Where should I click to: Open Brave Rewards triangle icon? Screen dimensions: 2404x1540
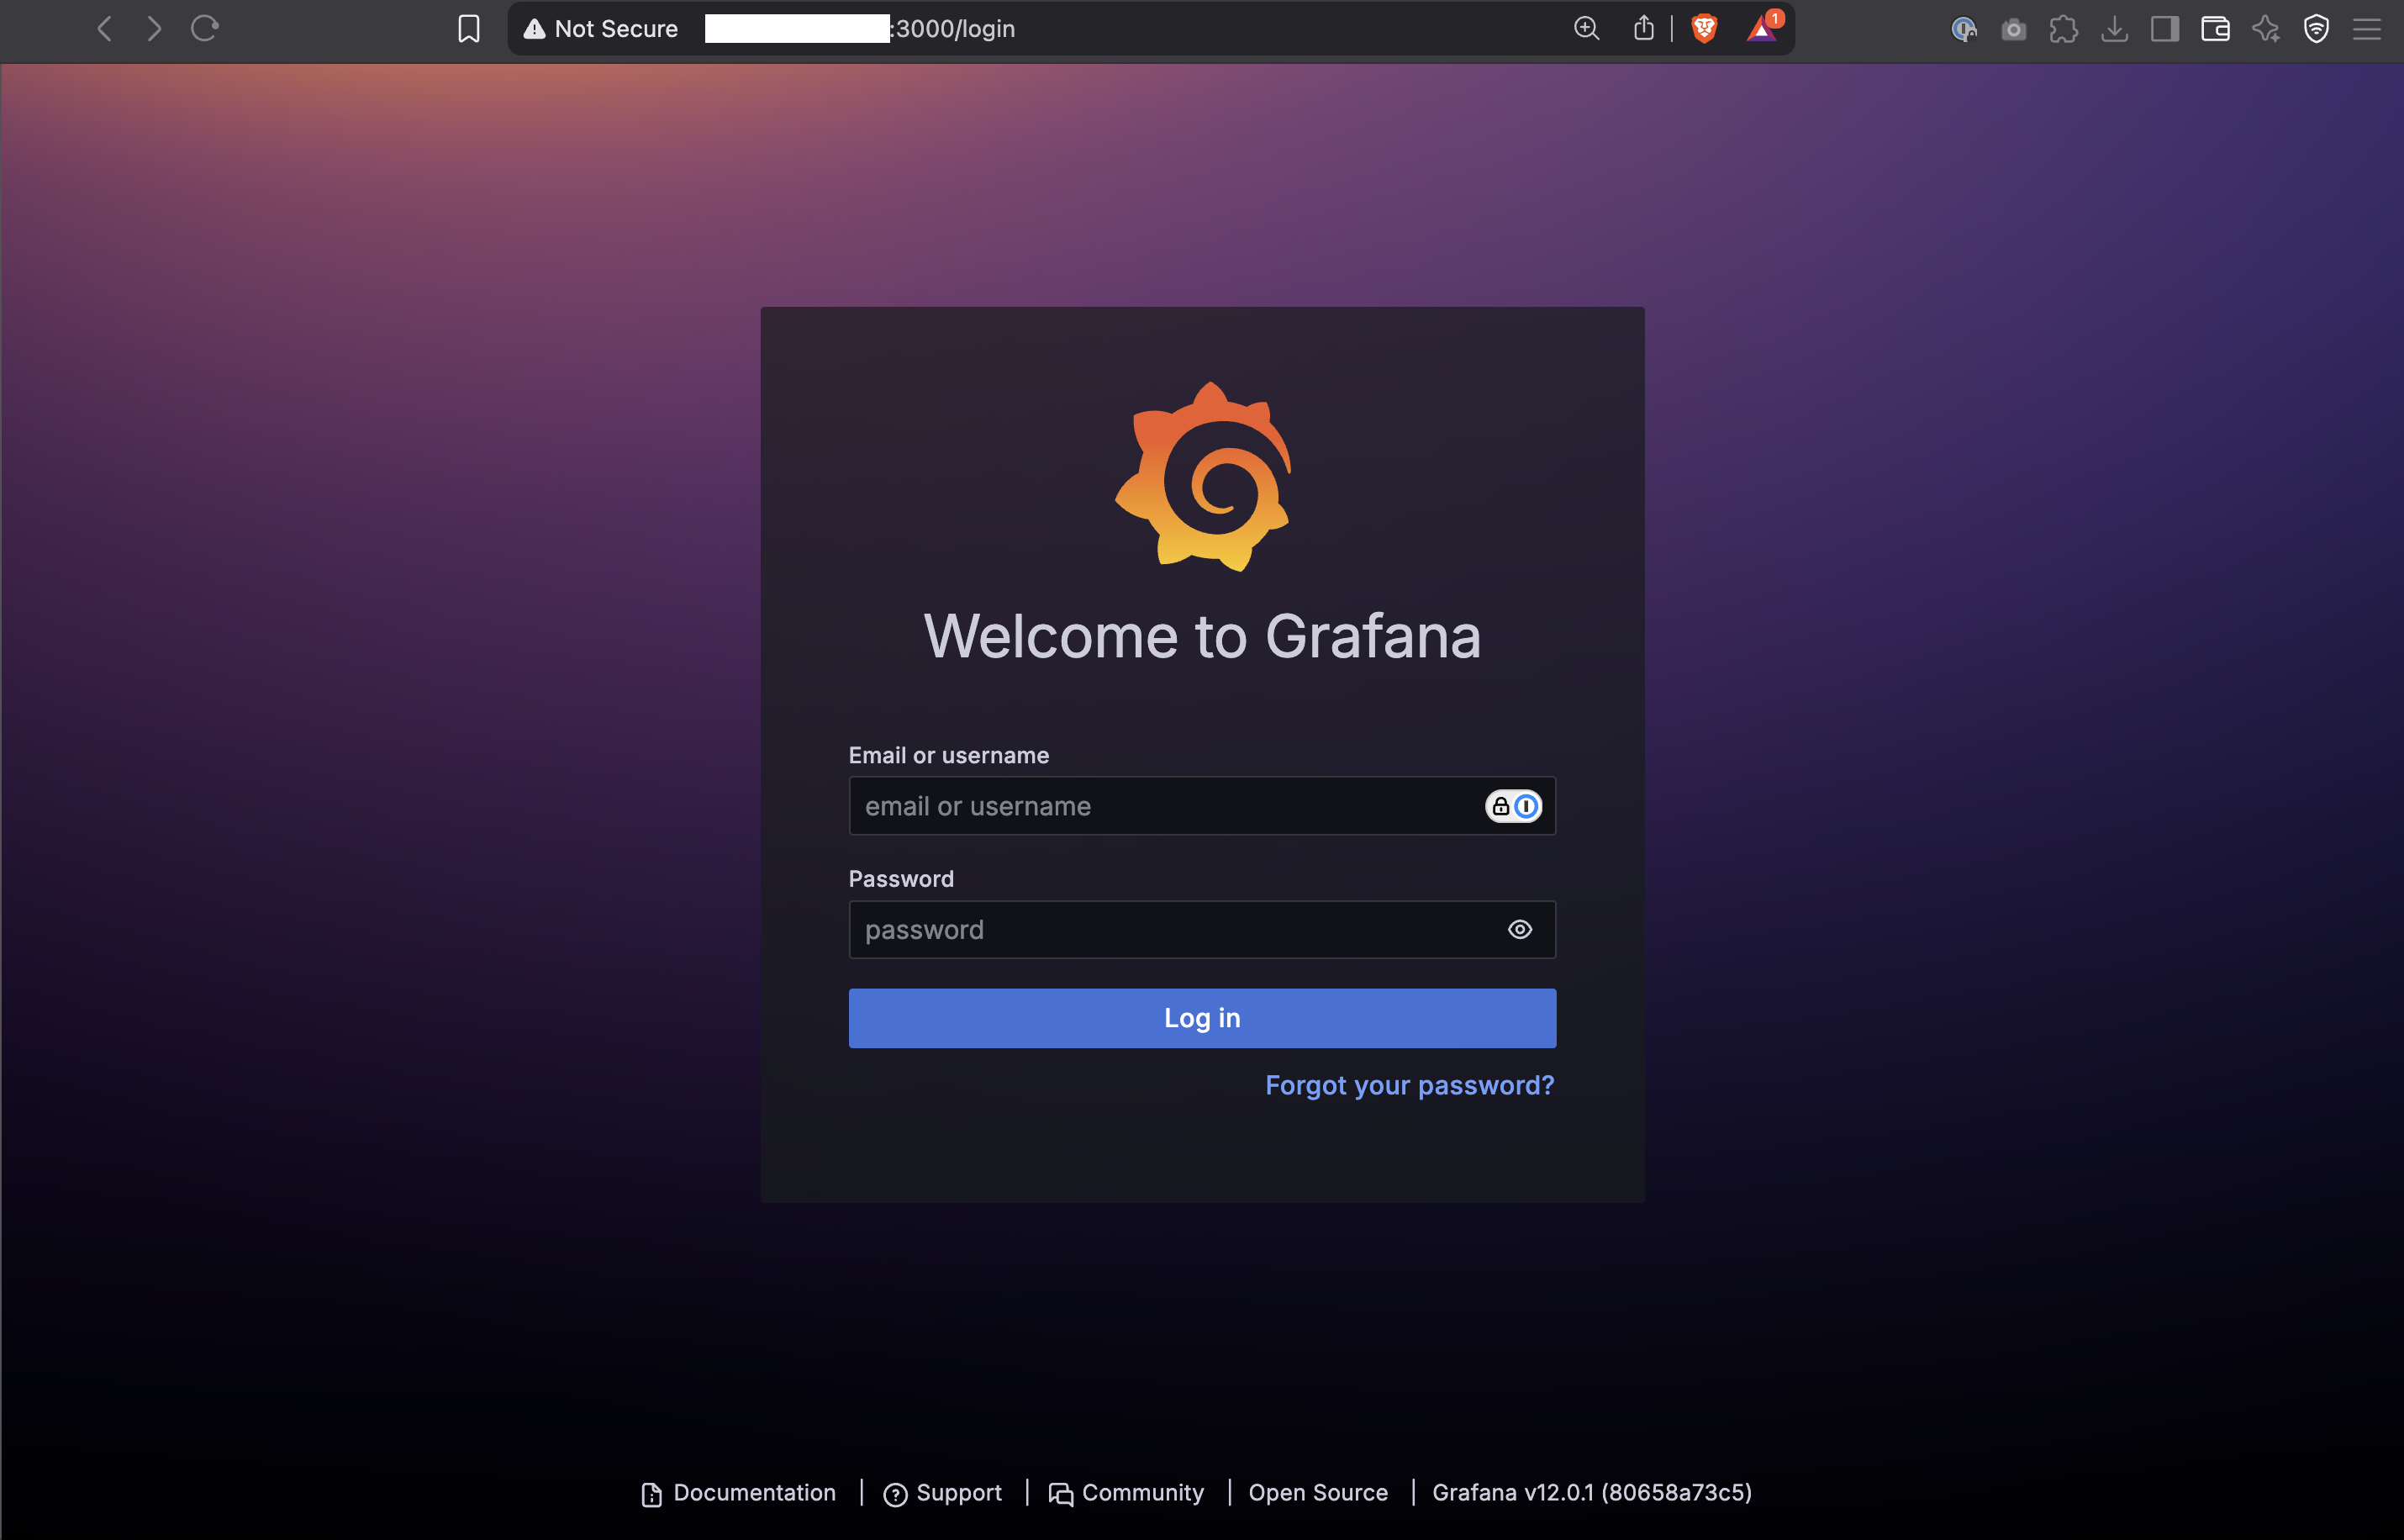[x=1762, y=28]
